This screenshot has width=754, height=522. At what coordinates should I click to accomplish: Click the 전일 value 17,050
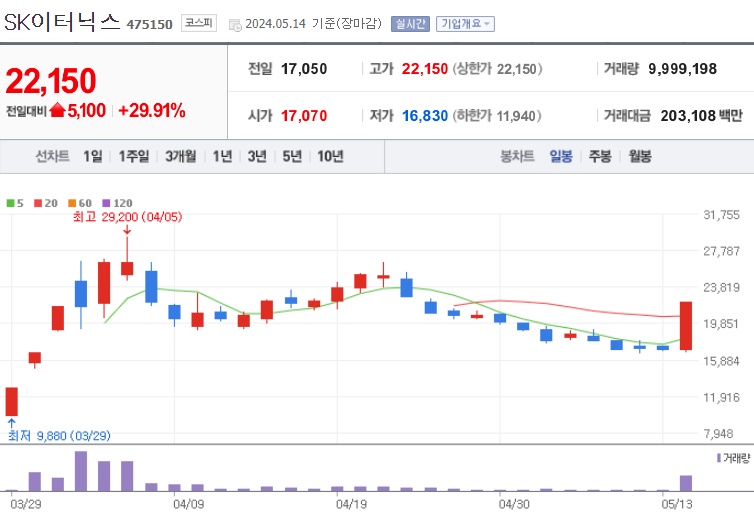[x=304, y=69]
